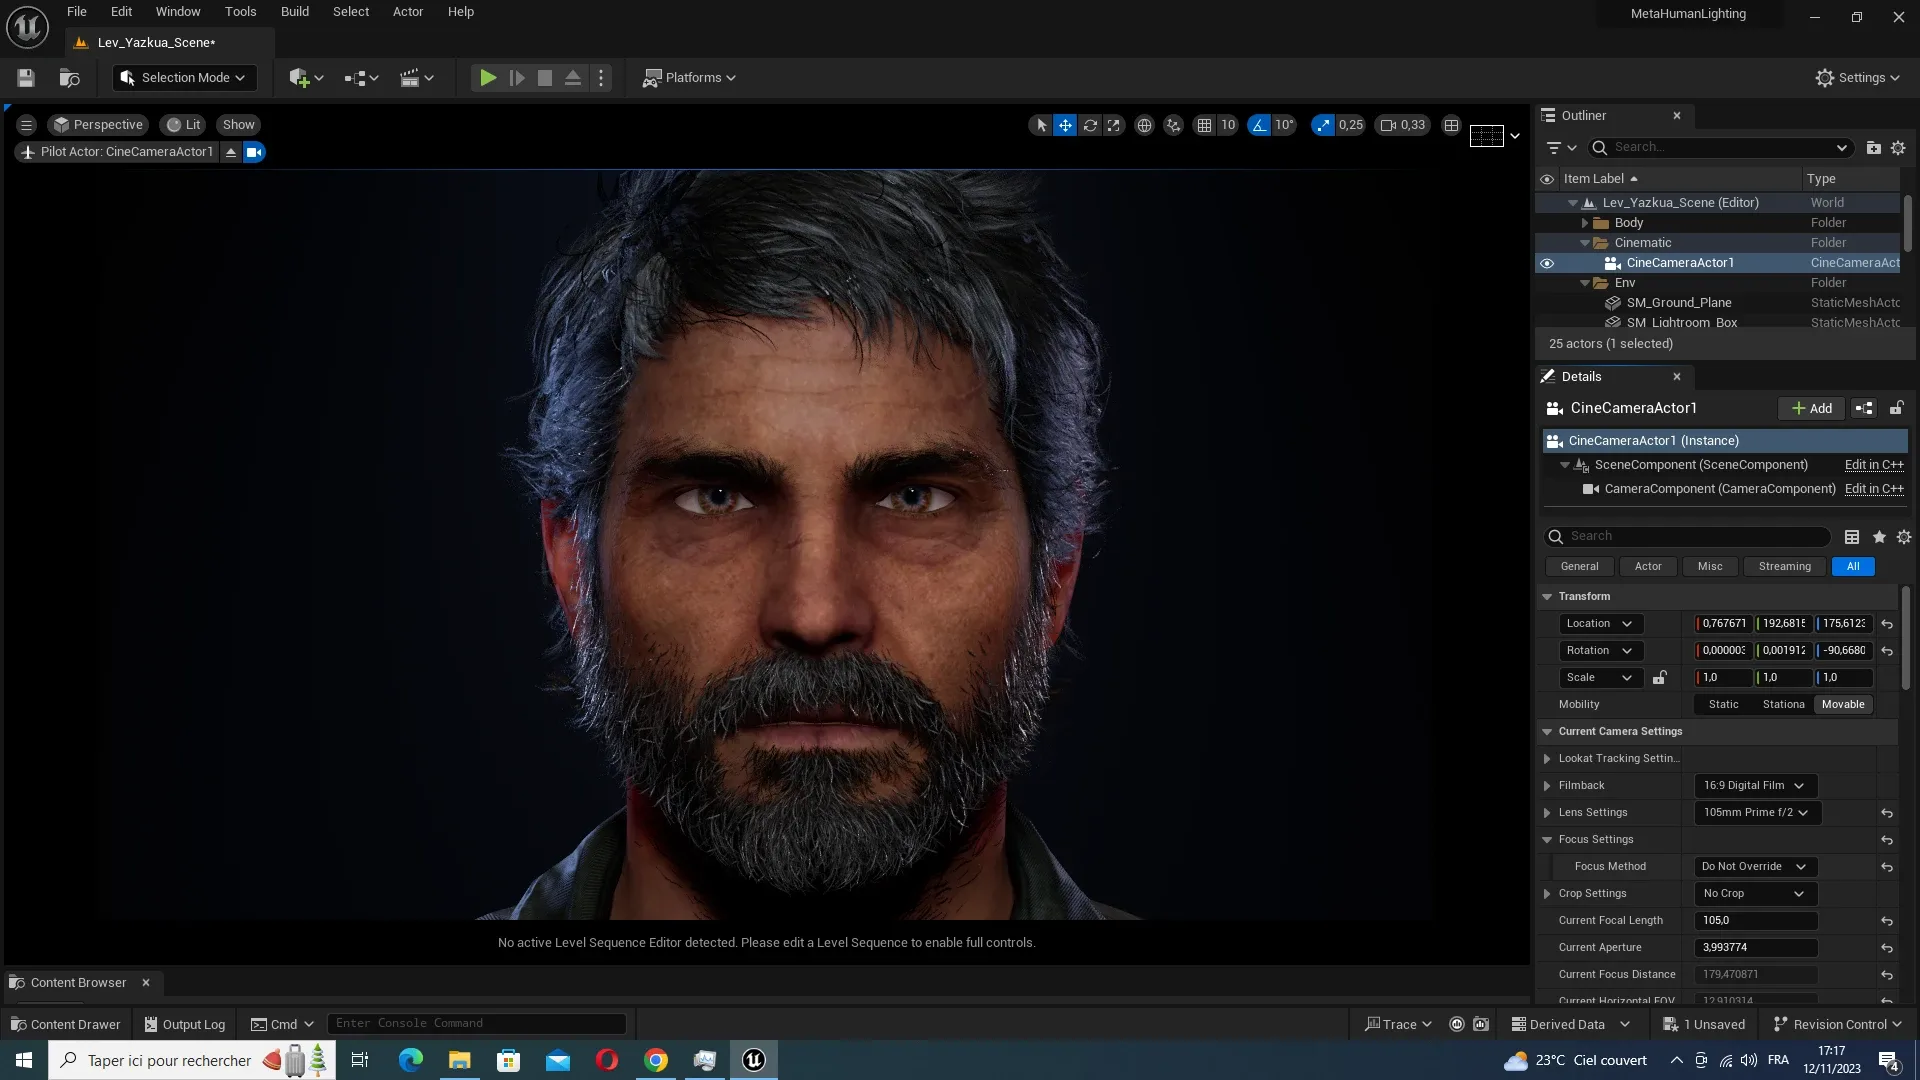The image size is (1920, 1080).
Task: Click eject pilot actor icon
Action: (x=231, y=152)
